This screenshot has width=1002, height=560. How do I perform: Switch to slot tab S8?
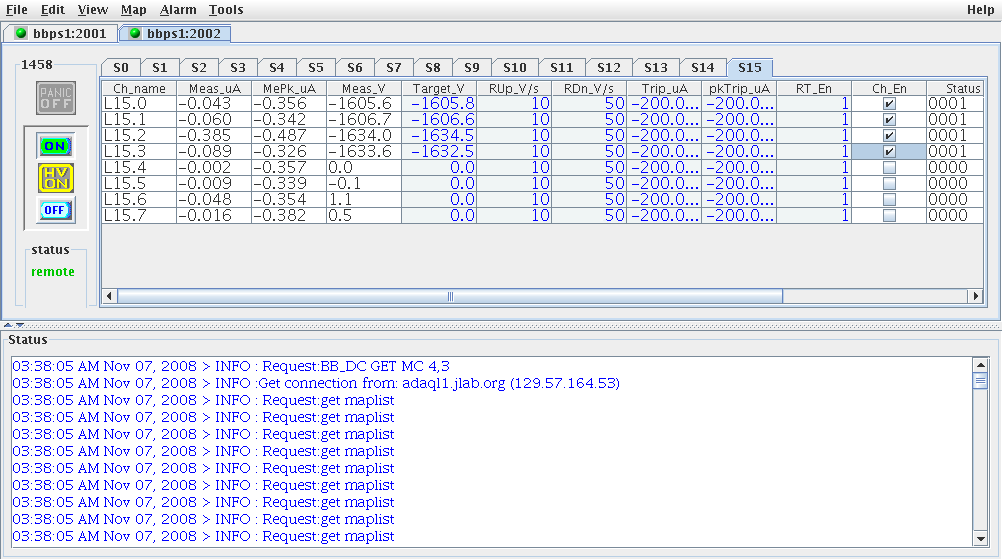433,67
